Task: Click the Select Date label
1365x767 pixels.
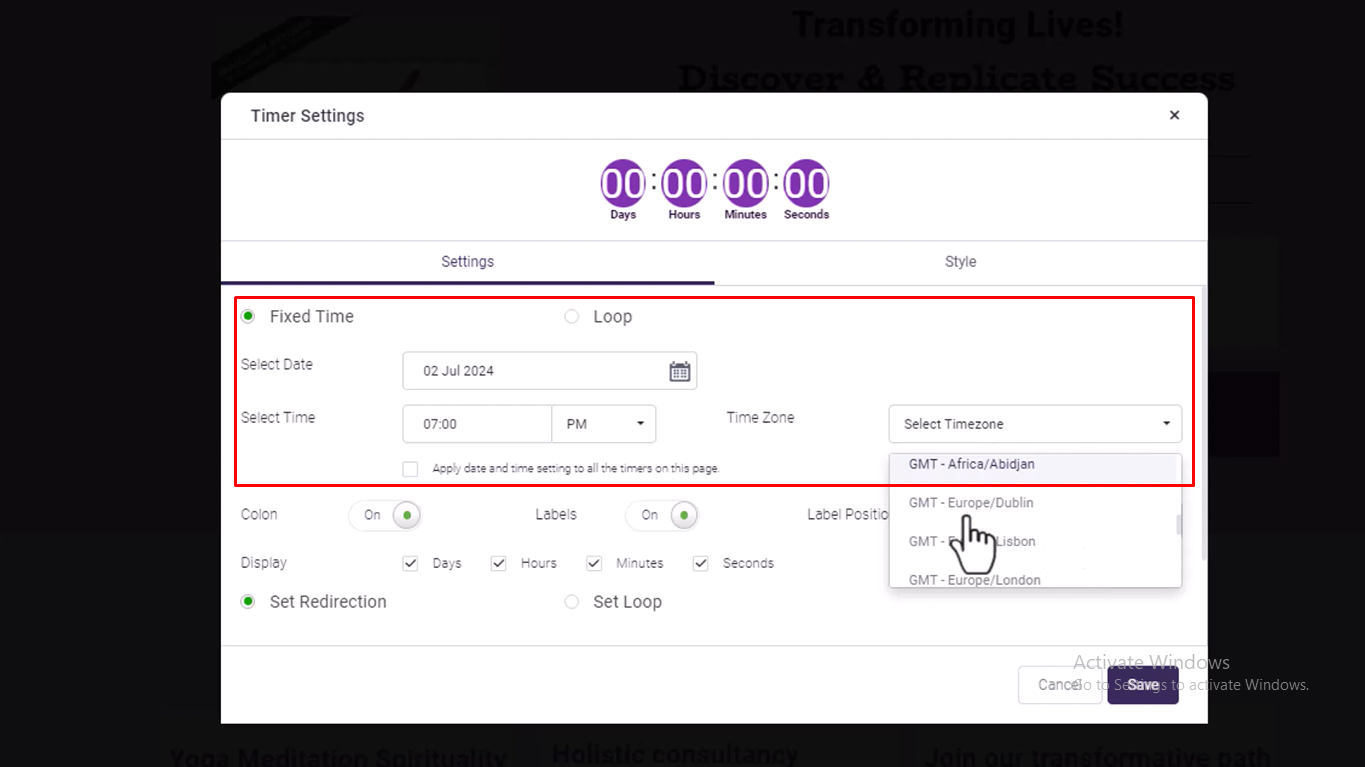Action: click(277, 365)
